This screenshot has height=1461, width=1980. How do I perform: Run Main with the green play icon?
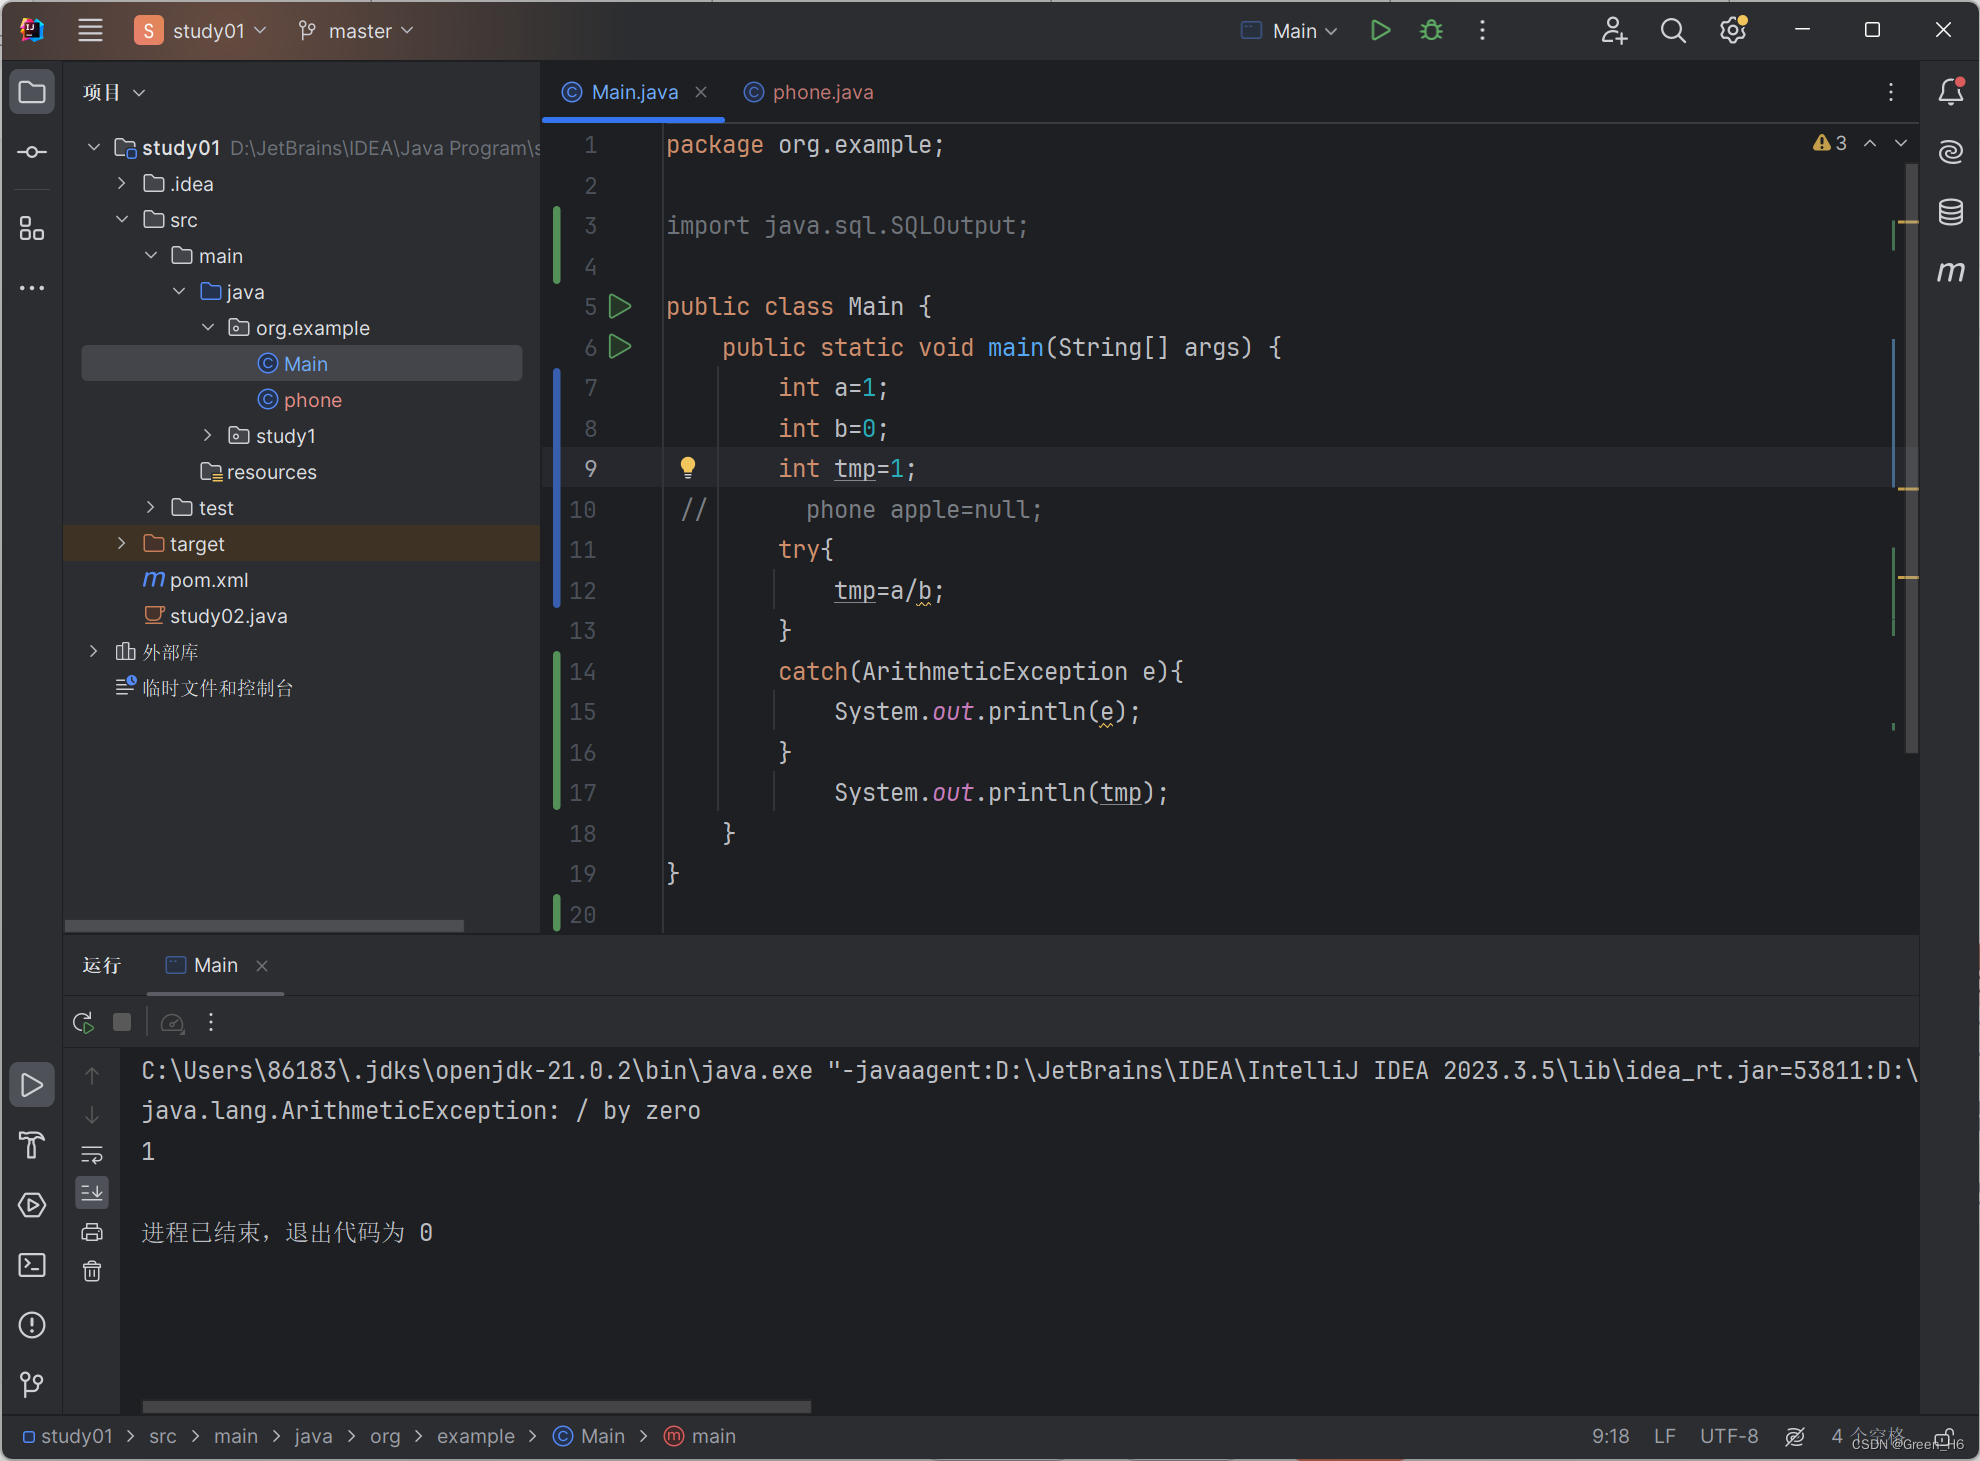(1380, 31)
